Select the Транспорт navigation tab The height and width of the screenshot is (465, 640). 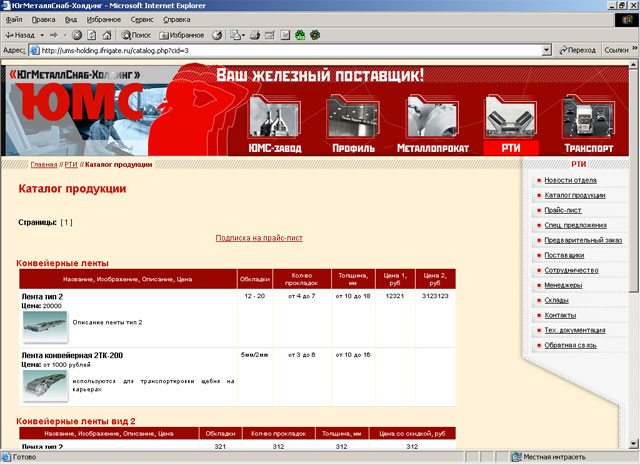point(589,148)
